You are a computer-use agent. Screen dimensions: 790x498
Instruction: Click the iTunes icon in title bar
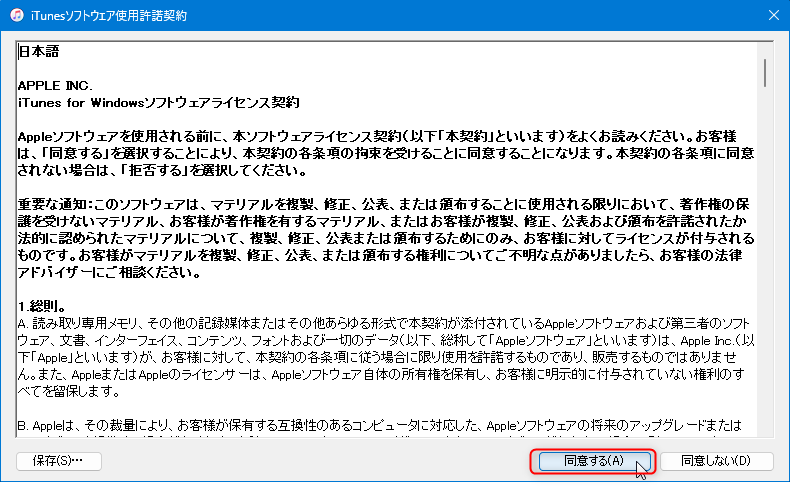[x=17, y=15]
